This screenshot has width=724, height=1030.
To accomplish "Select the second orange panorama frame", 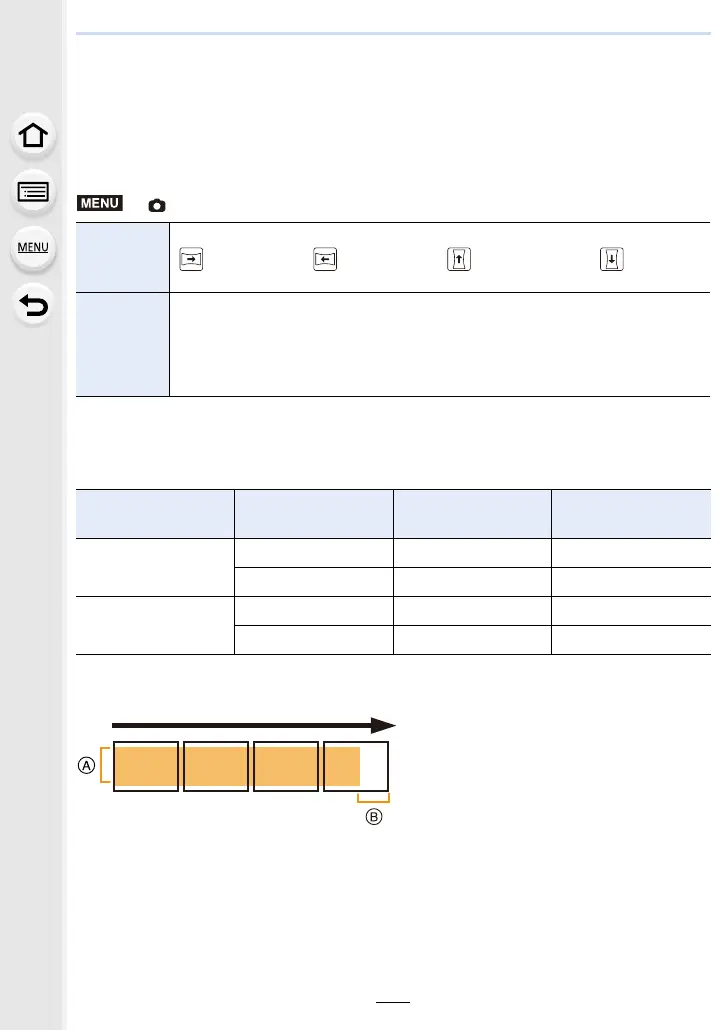I will coord(216,767).
